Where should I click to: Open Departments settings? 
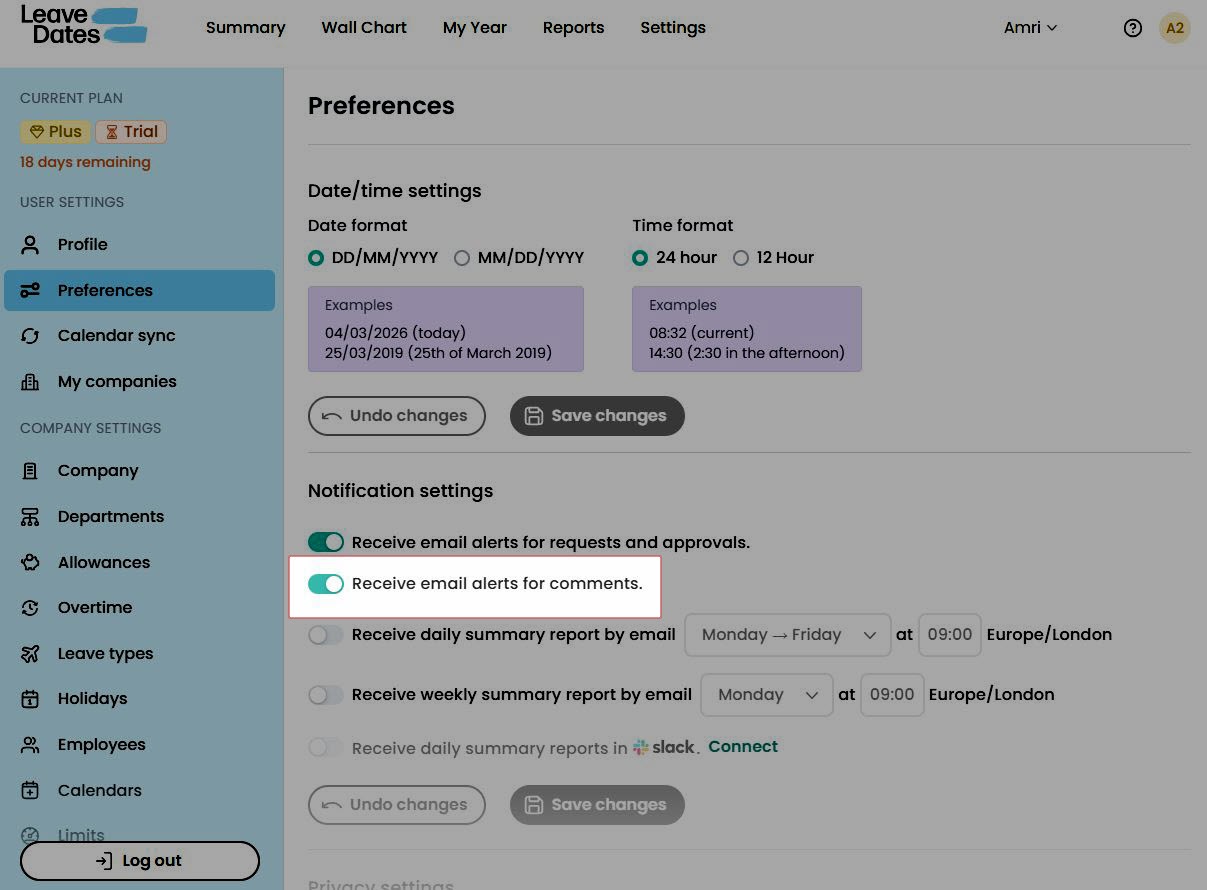click(139, 517)
